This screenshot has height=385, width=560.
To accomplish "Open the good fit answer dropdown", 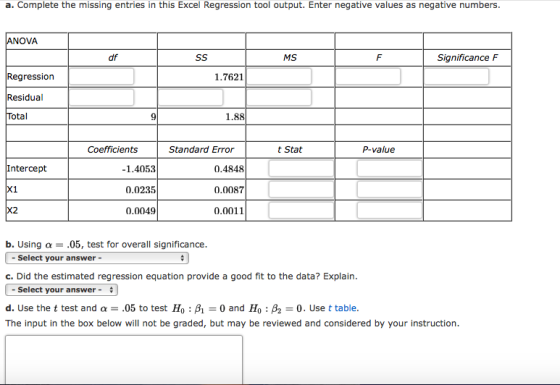I will [x=61, y=290].
